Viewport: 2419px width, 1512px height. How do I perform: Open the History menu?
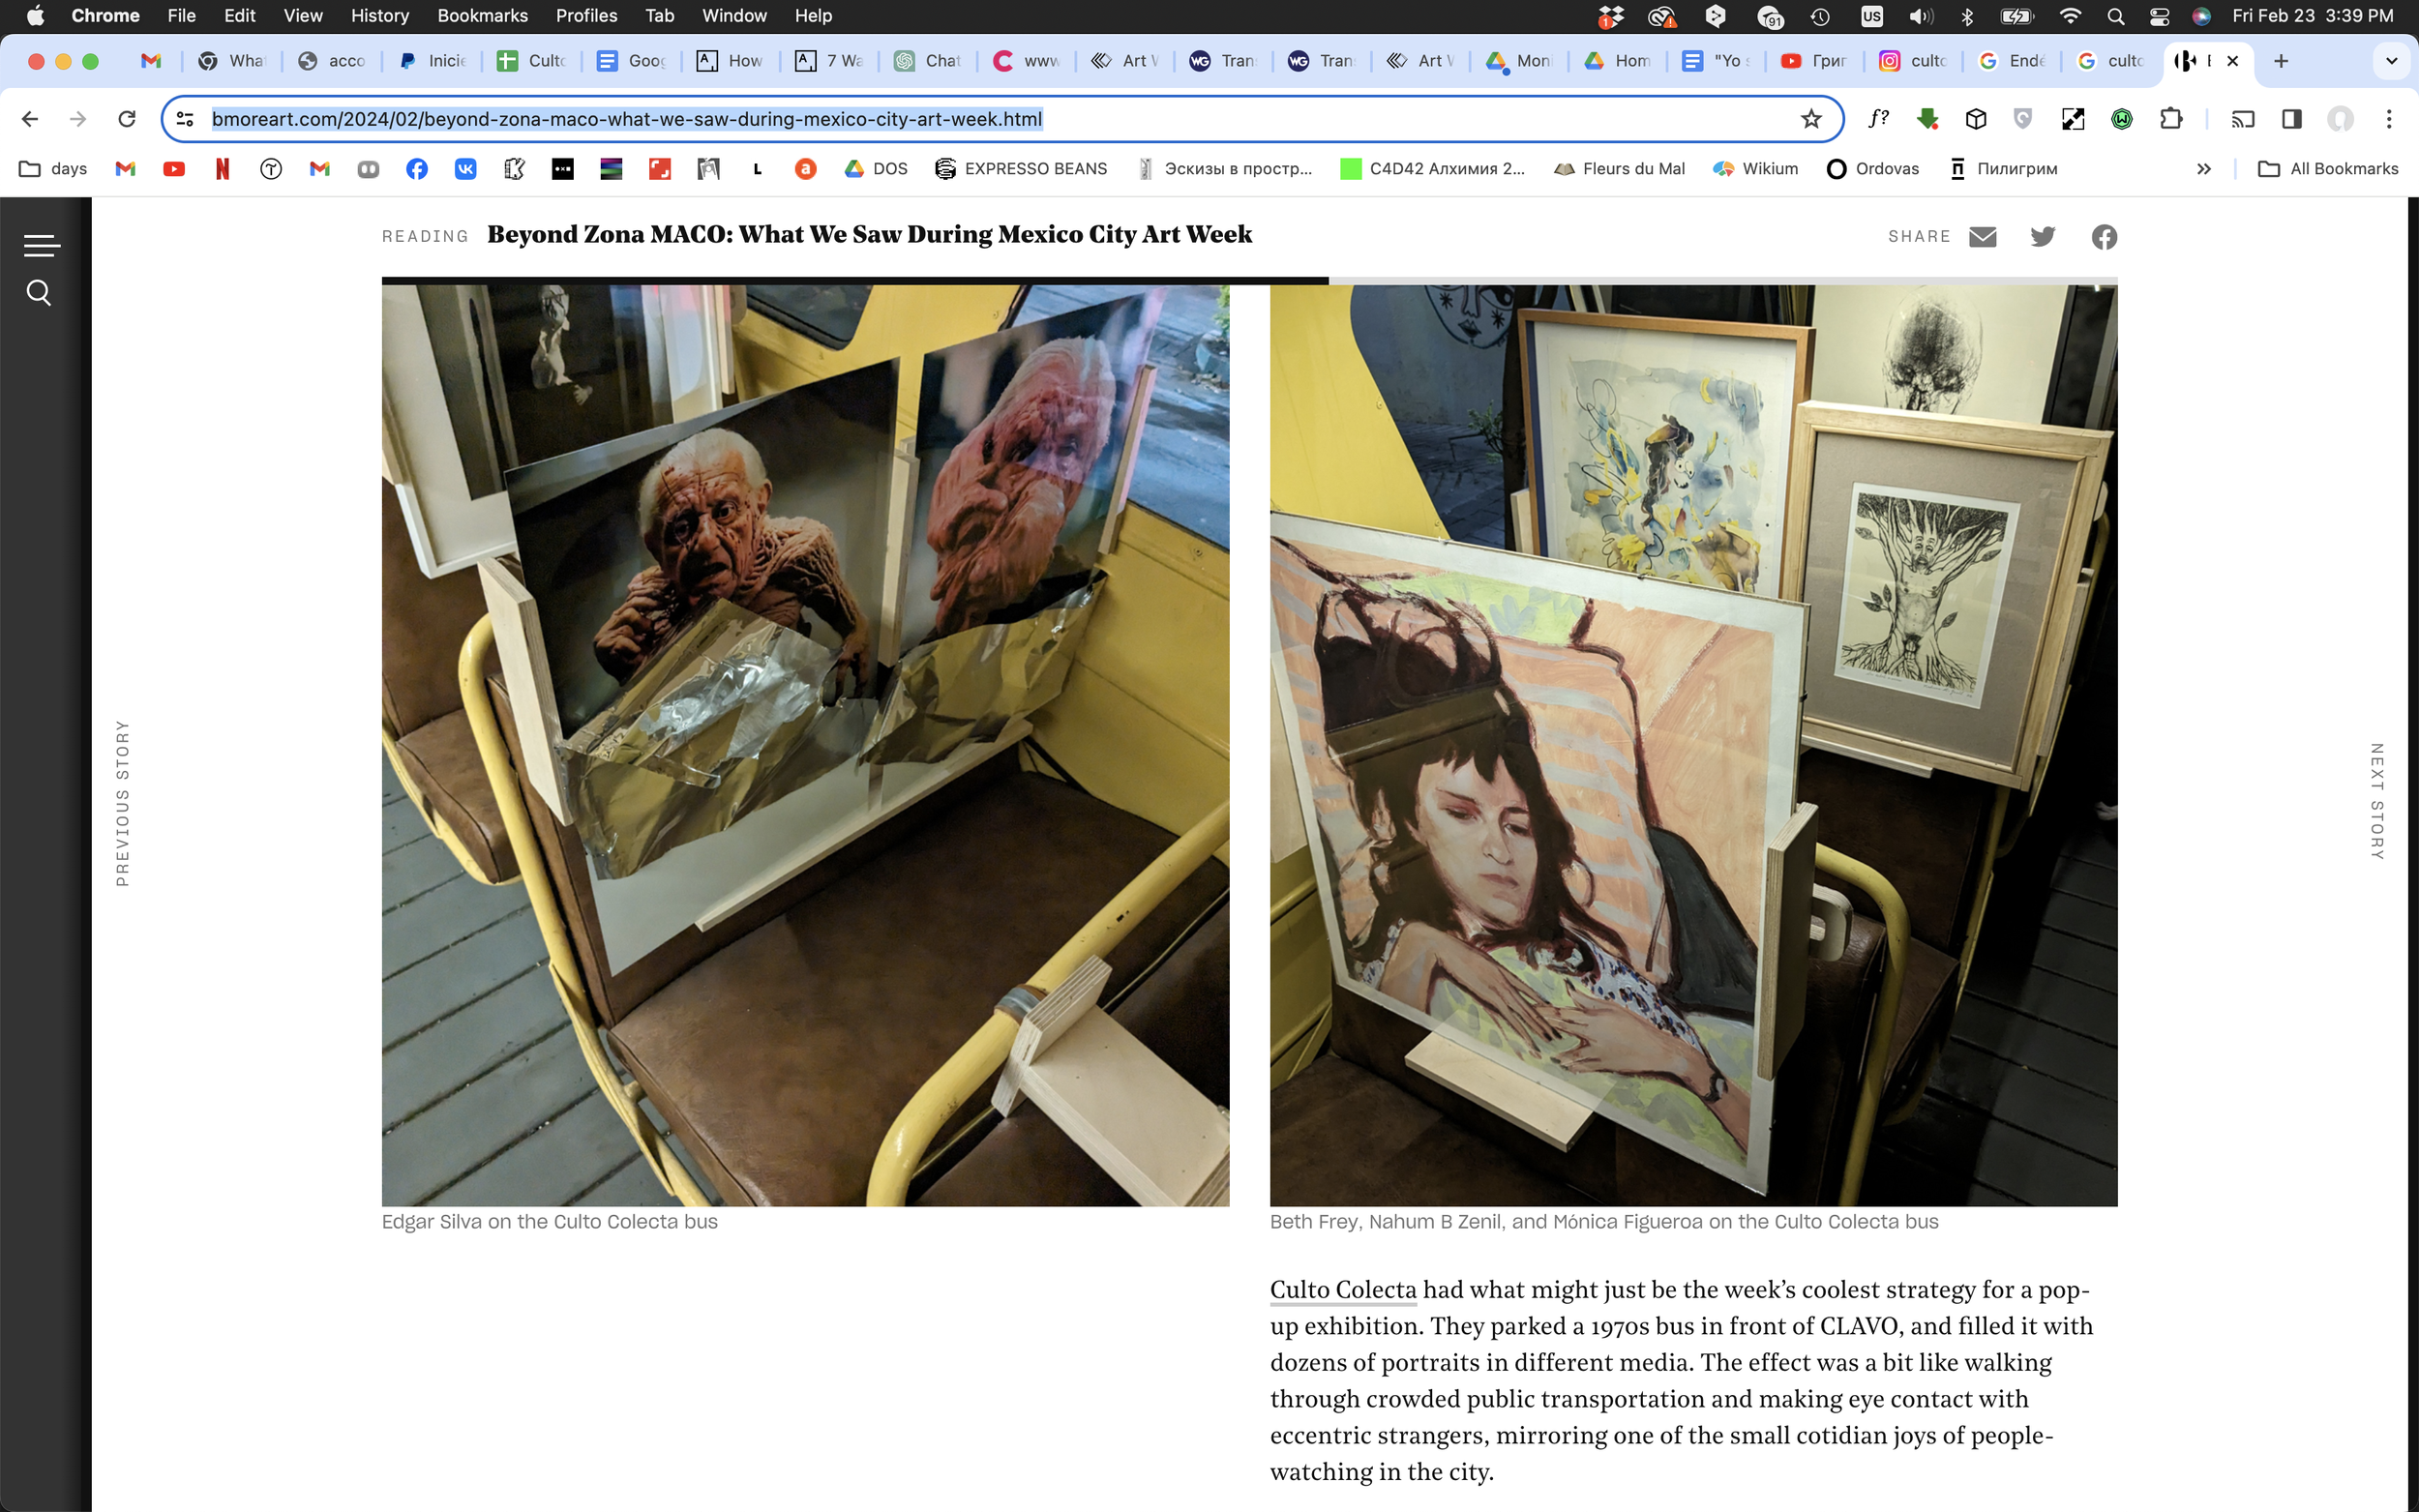(379, 16)
